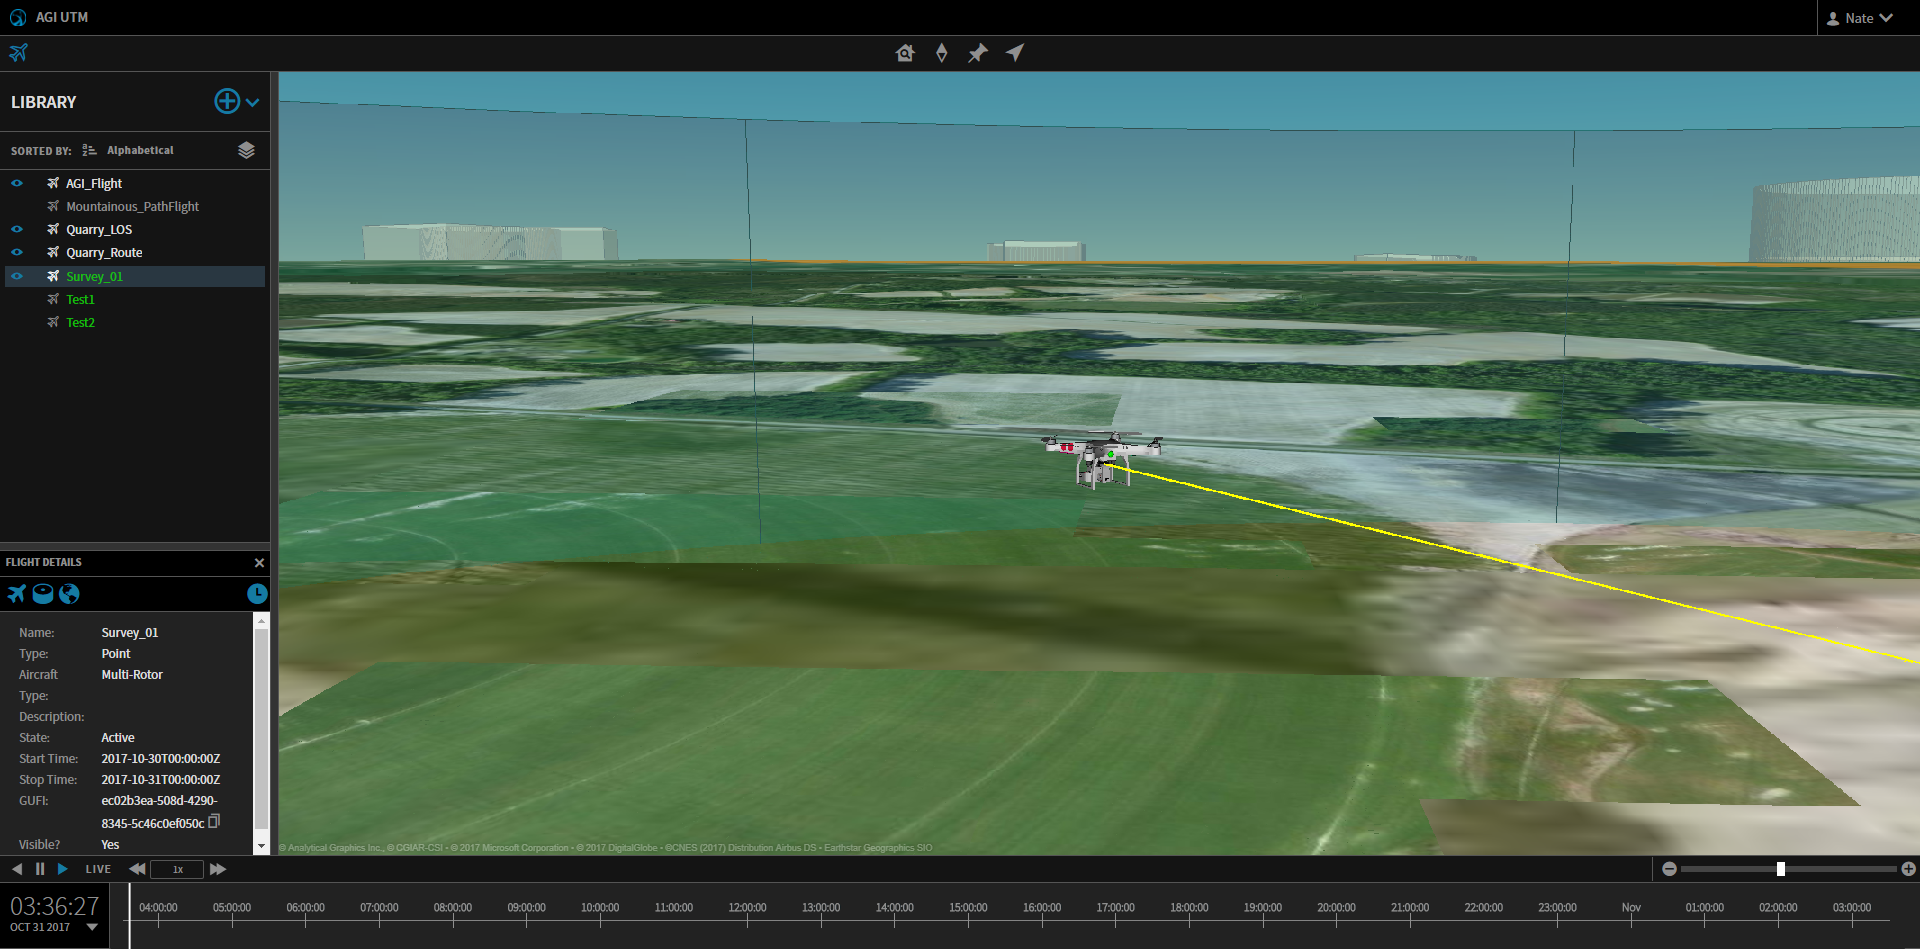Screen dimensions: 1920x949
Task: Select Quarry_Route flight entry
Action: pyautogui.click(x=104, y=252)
